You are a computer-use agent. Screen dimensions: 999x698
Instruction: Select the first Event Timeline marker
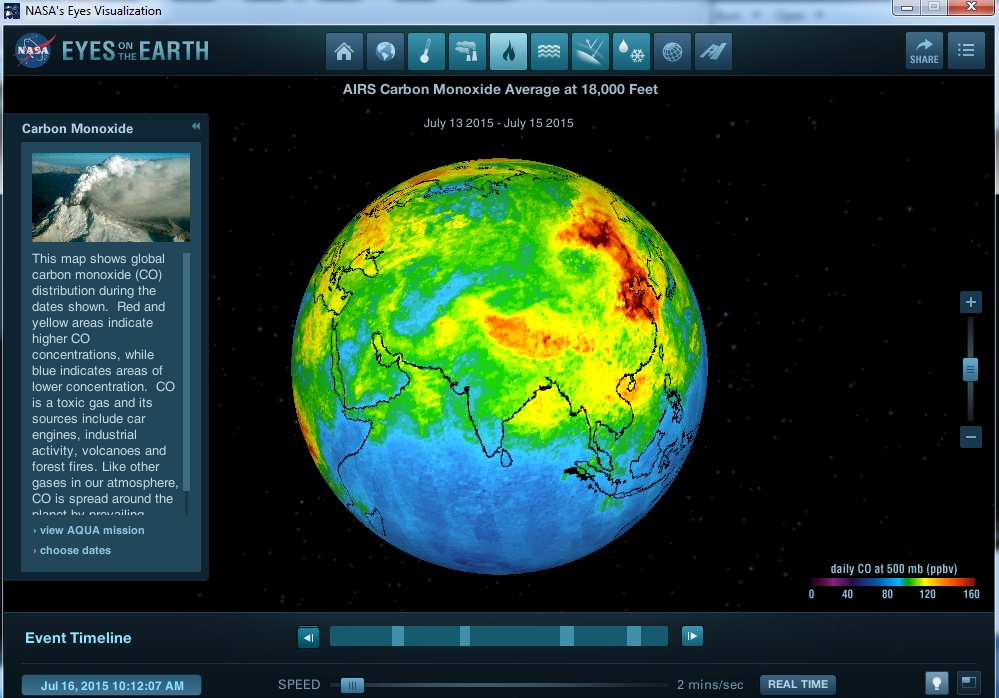pyautogui.click(x=398, y=636)
